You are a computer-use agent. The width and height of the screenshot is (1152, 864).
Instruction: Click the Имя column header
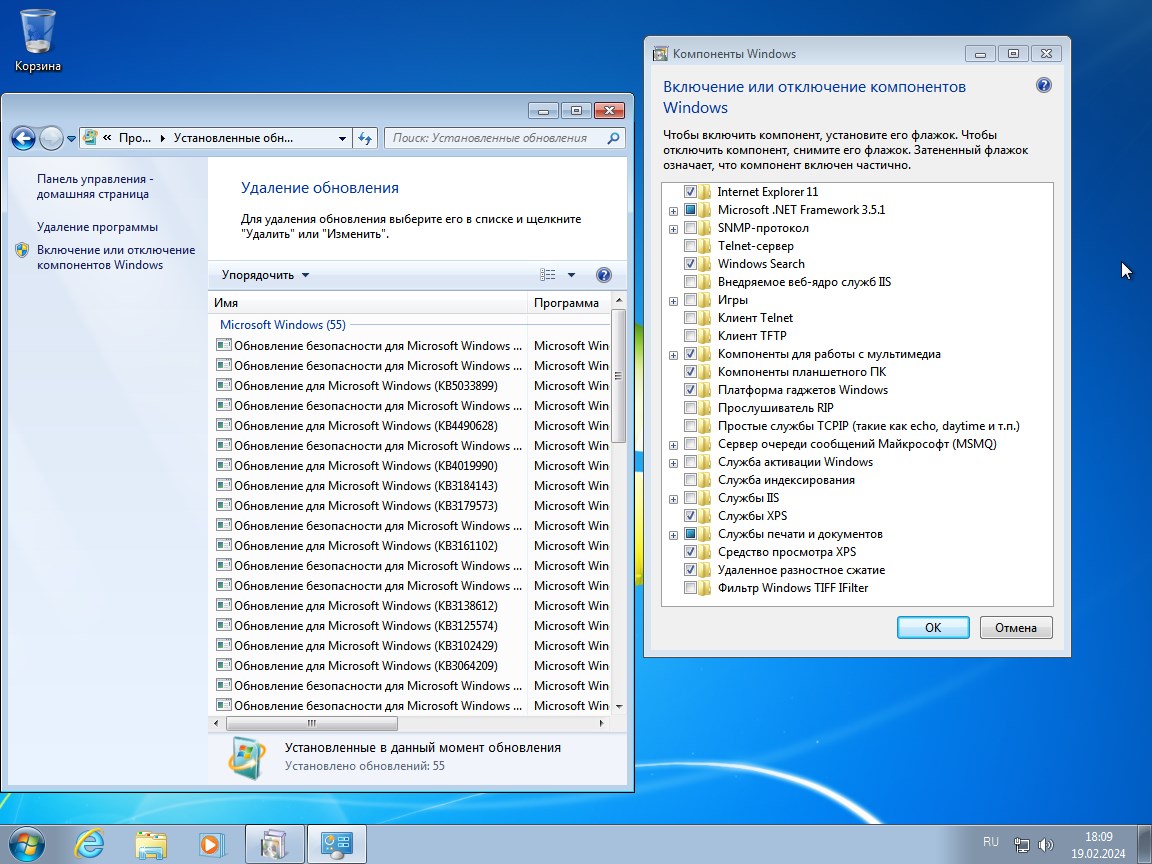pyautogui.click(x=366, y=303)
